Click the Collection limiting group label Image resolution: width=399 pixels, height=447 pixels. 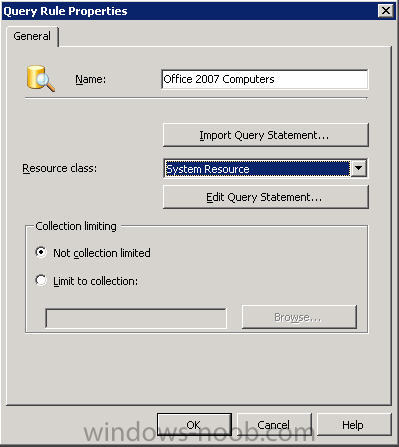(76, 226)
